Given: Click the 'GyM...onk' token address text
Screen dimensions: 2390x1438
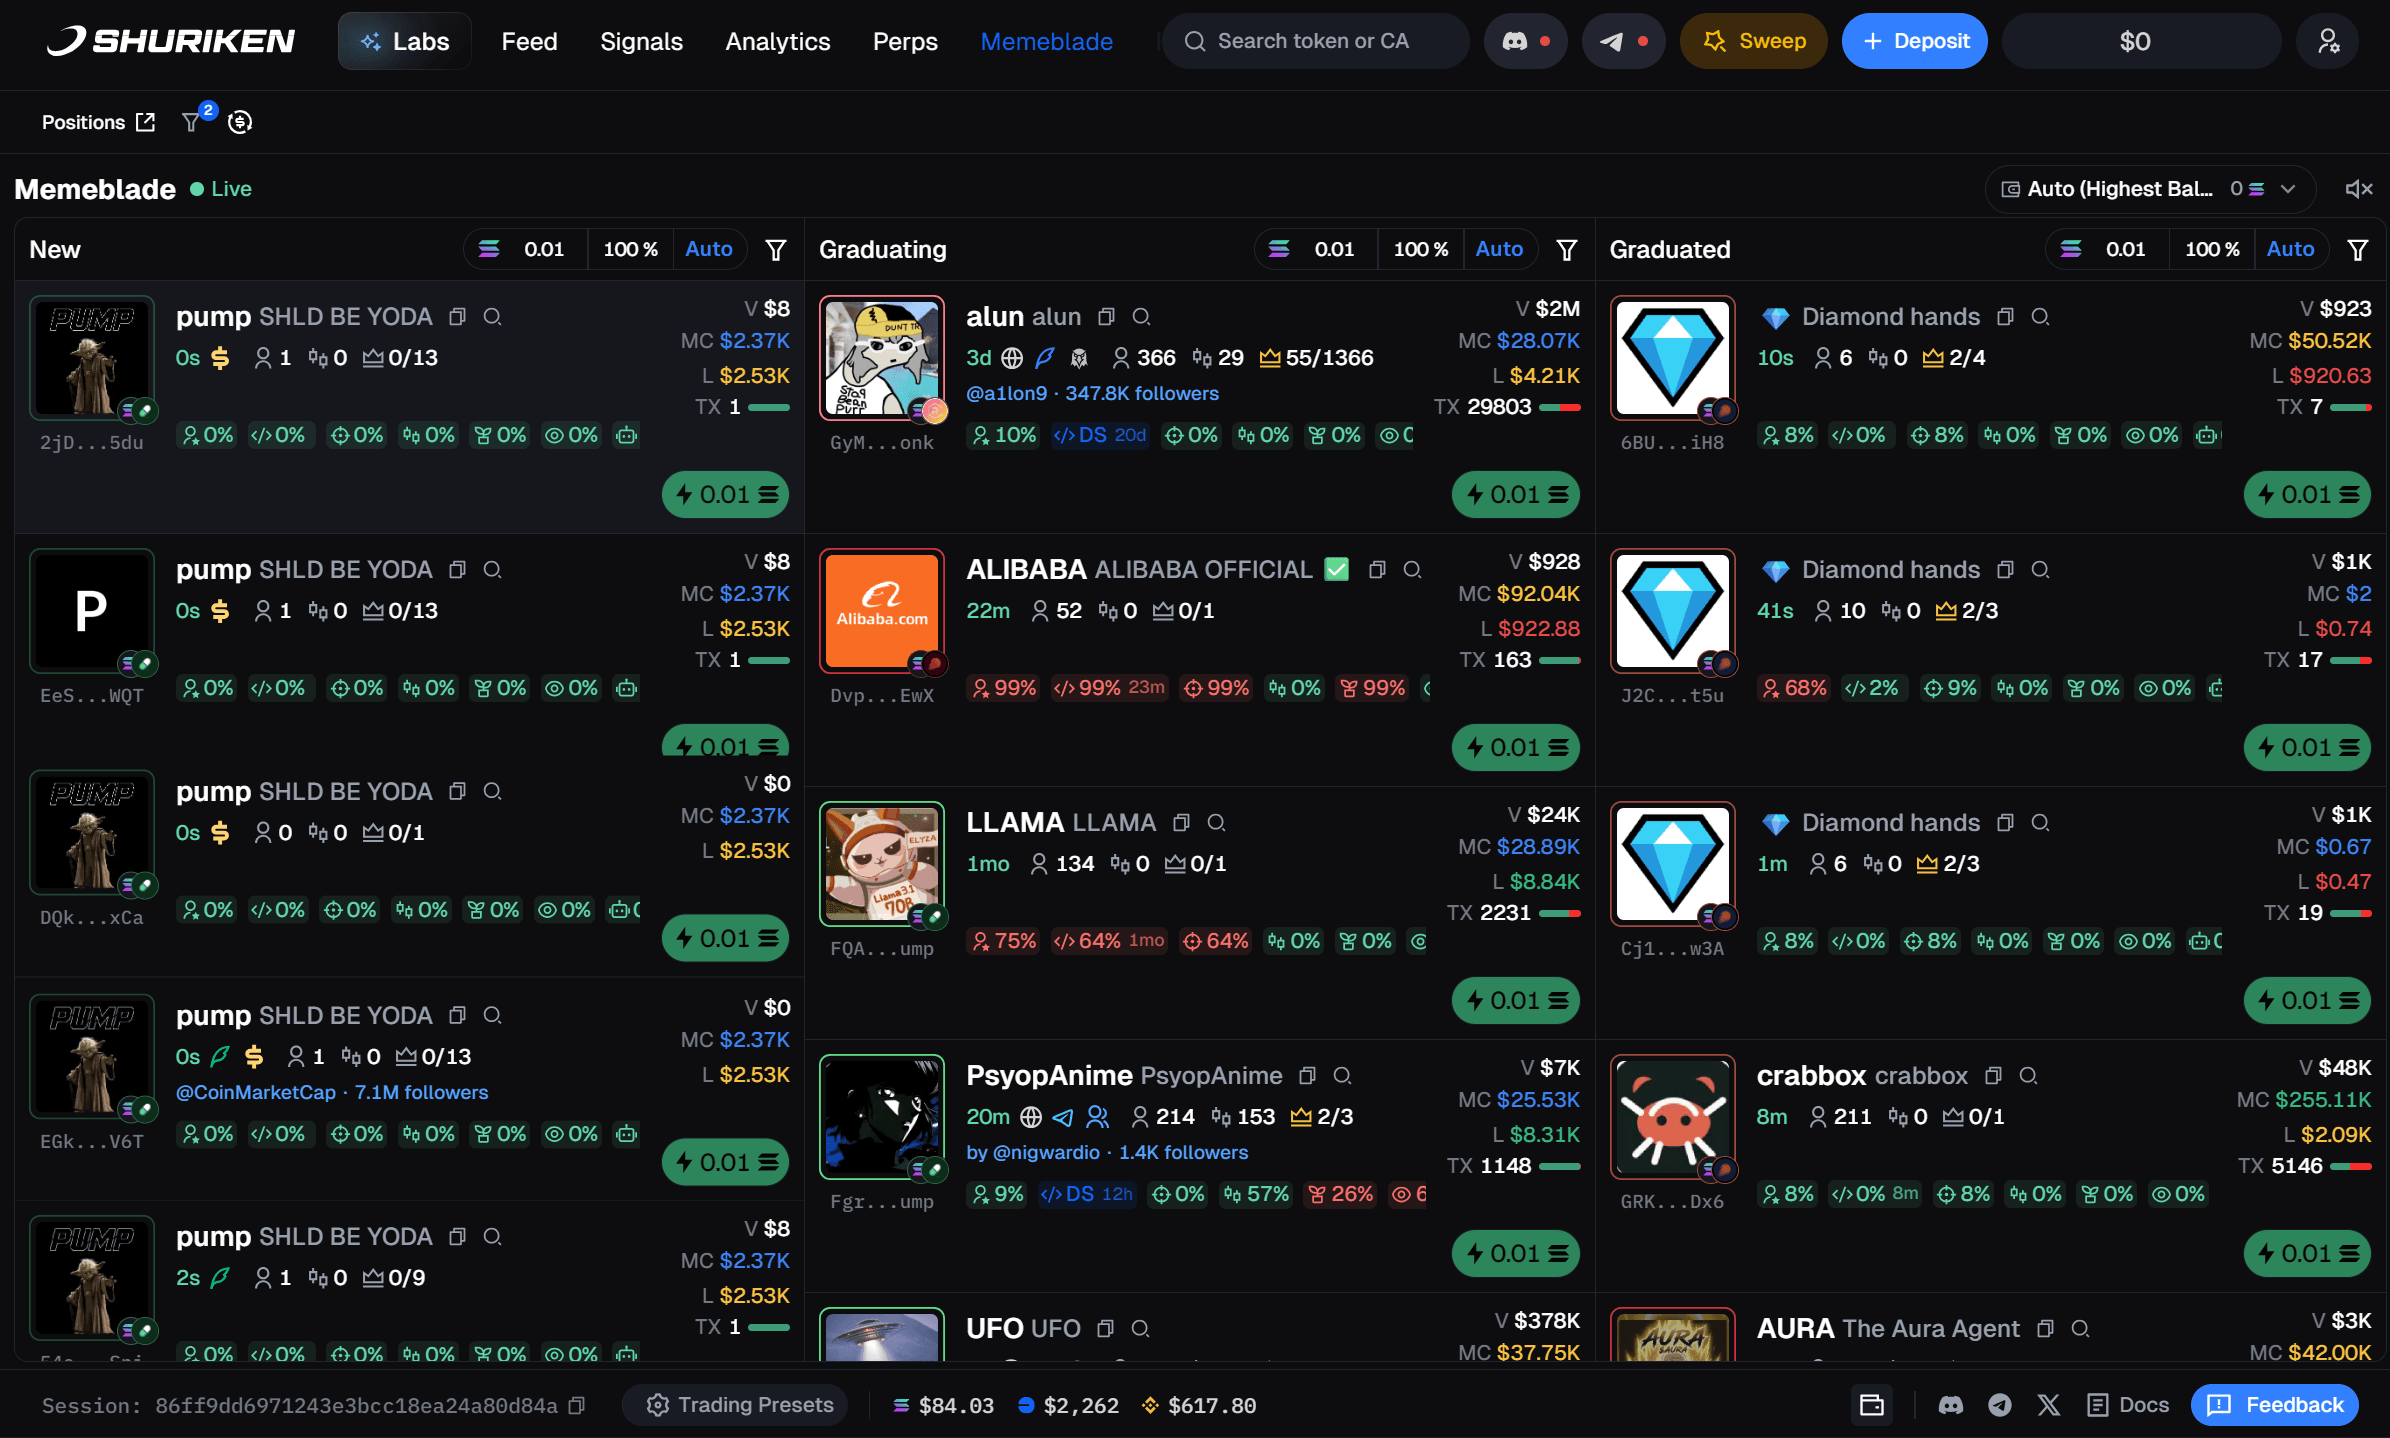Looking at the screenshot, I should coord(882,443).
